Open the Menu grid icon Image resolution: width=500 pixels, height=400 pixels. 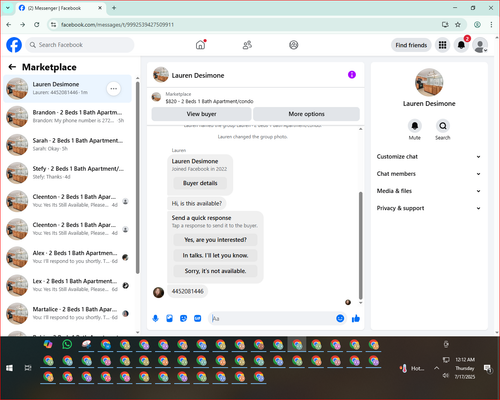coord(442,45)
